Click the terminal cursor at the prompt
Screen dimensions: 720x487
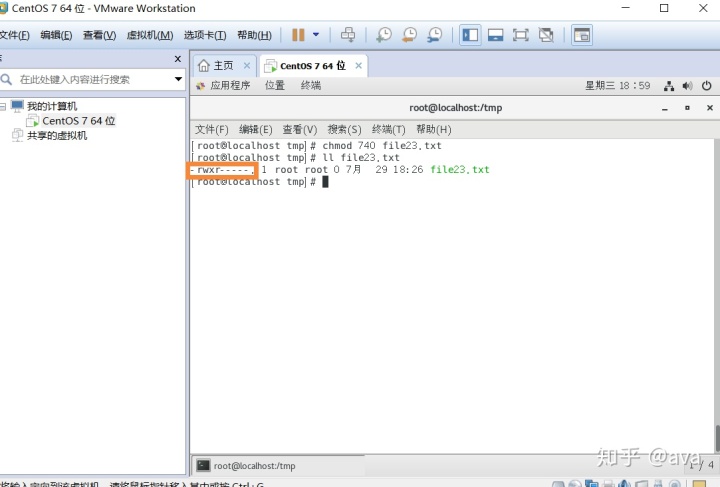(x=325, y=182)
